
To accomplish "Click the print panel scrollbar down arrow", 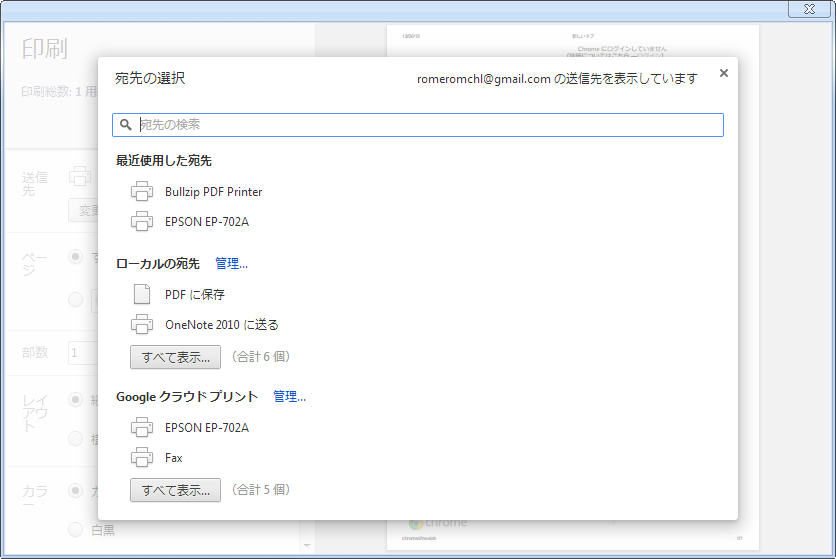I will (307, 546).
